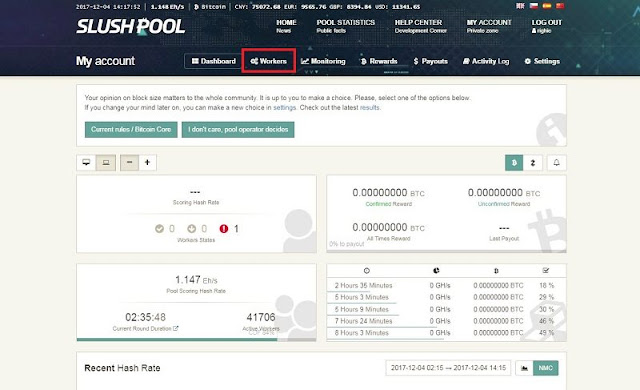
Task: Select the desktop monitor layout icon
Action: (86, 162)
